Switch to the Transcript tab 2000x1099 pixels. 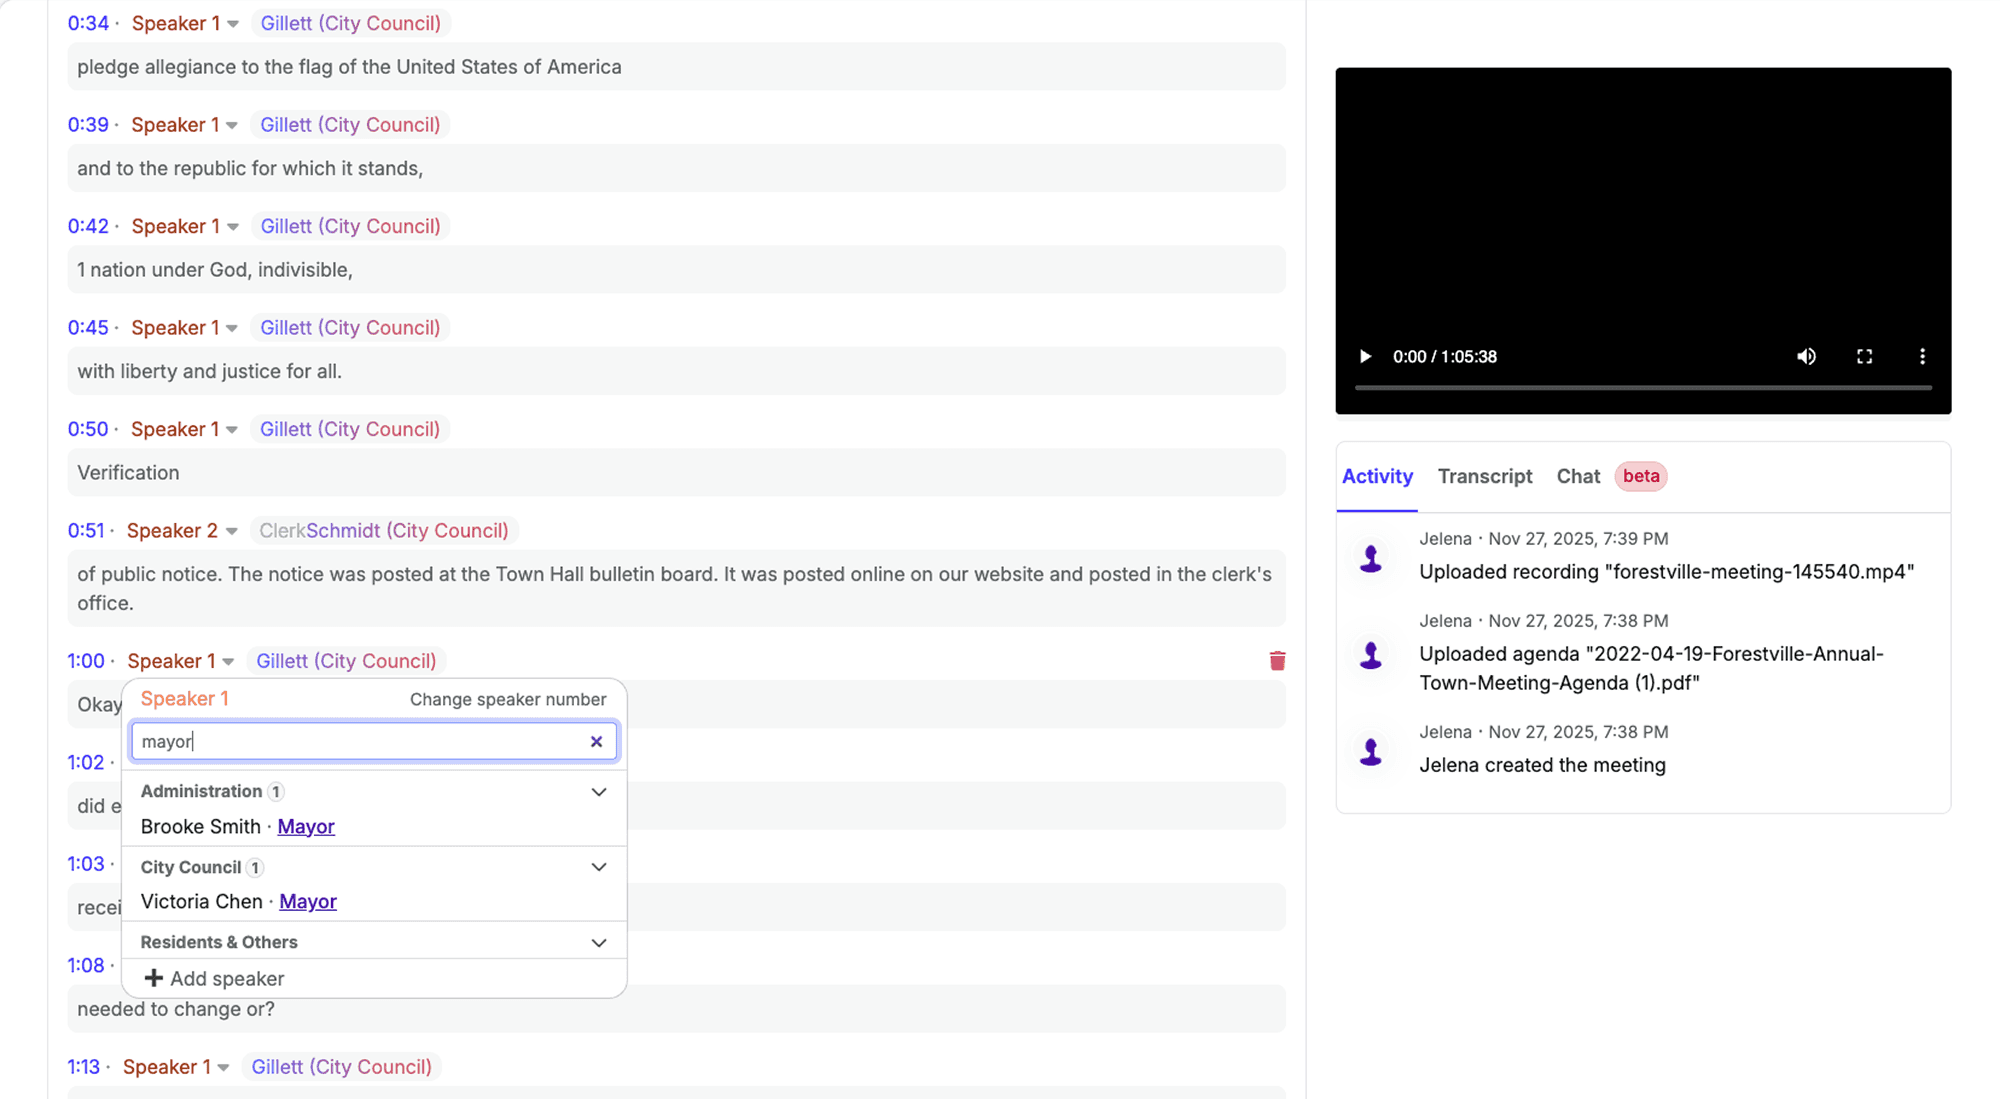pyautogui.click(x=1484, y=476)
